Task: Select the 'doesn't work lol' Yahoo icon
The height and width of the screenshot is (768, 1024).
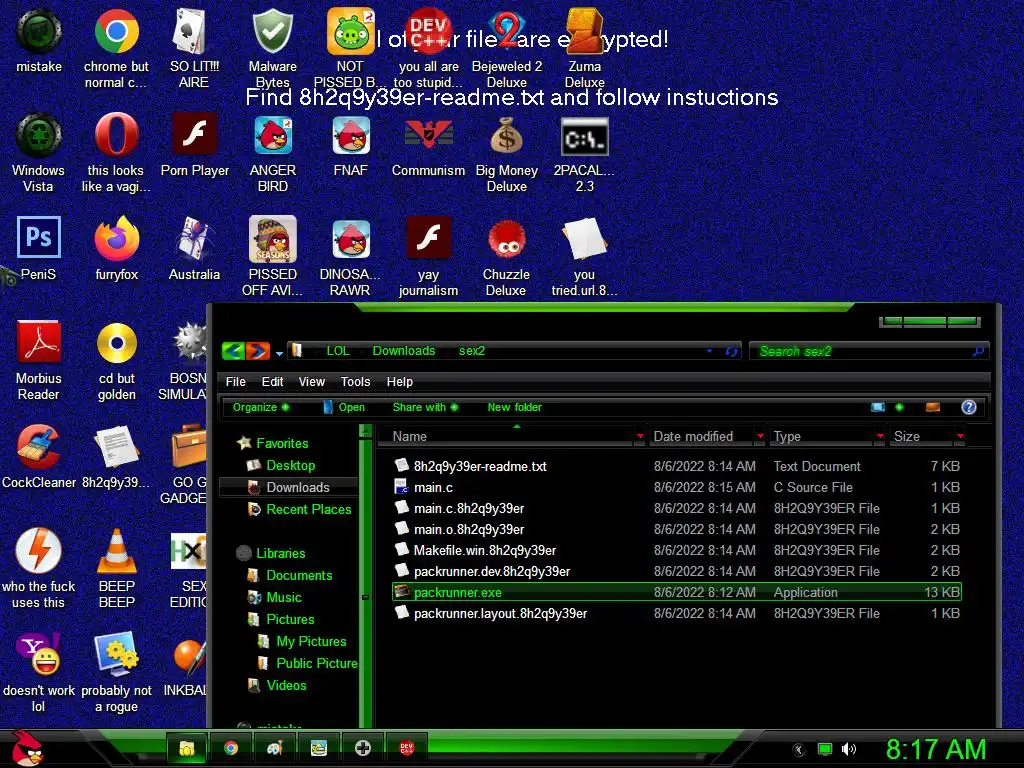Action: coord(39,671)
